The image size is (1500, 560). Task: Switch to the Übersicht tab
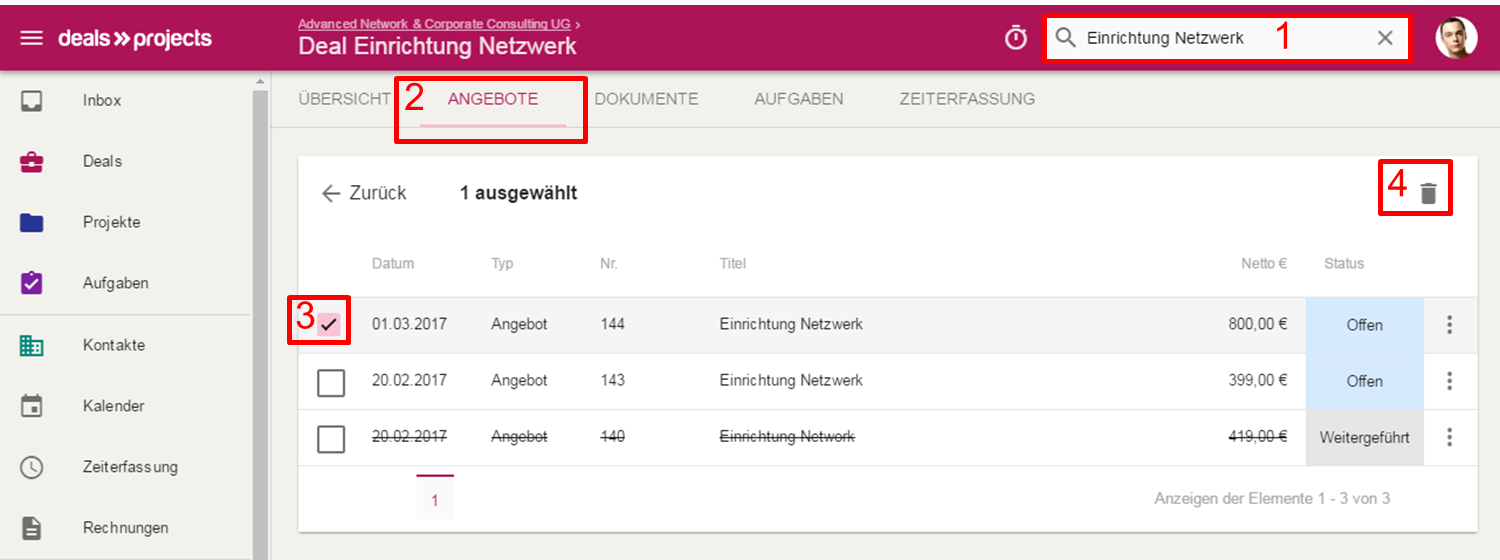click(344, 99)
